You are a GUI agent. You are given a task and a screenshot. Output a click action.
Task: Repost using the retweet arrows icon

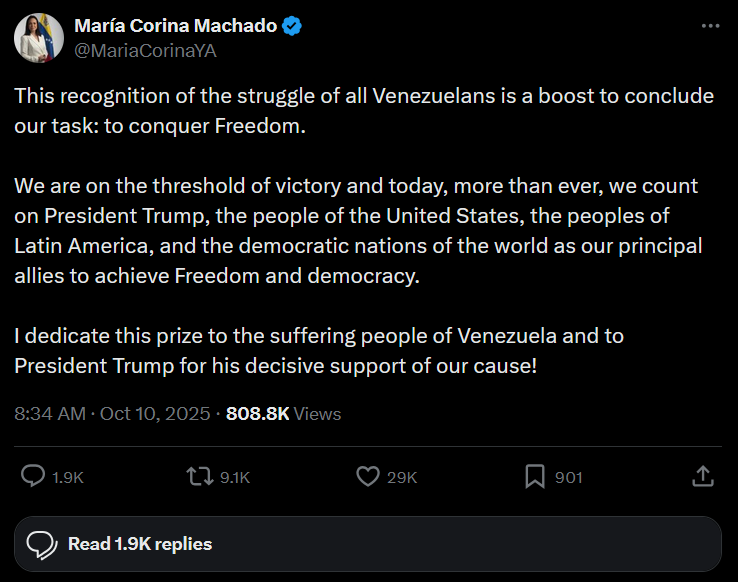(x=200, y=477)
